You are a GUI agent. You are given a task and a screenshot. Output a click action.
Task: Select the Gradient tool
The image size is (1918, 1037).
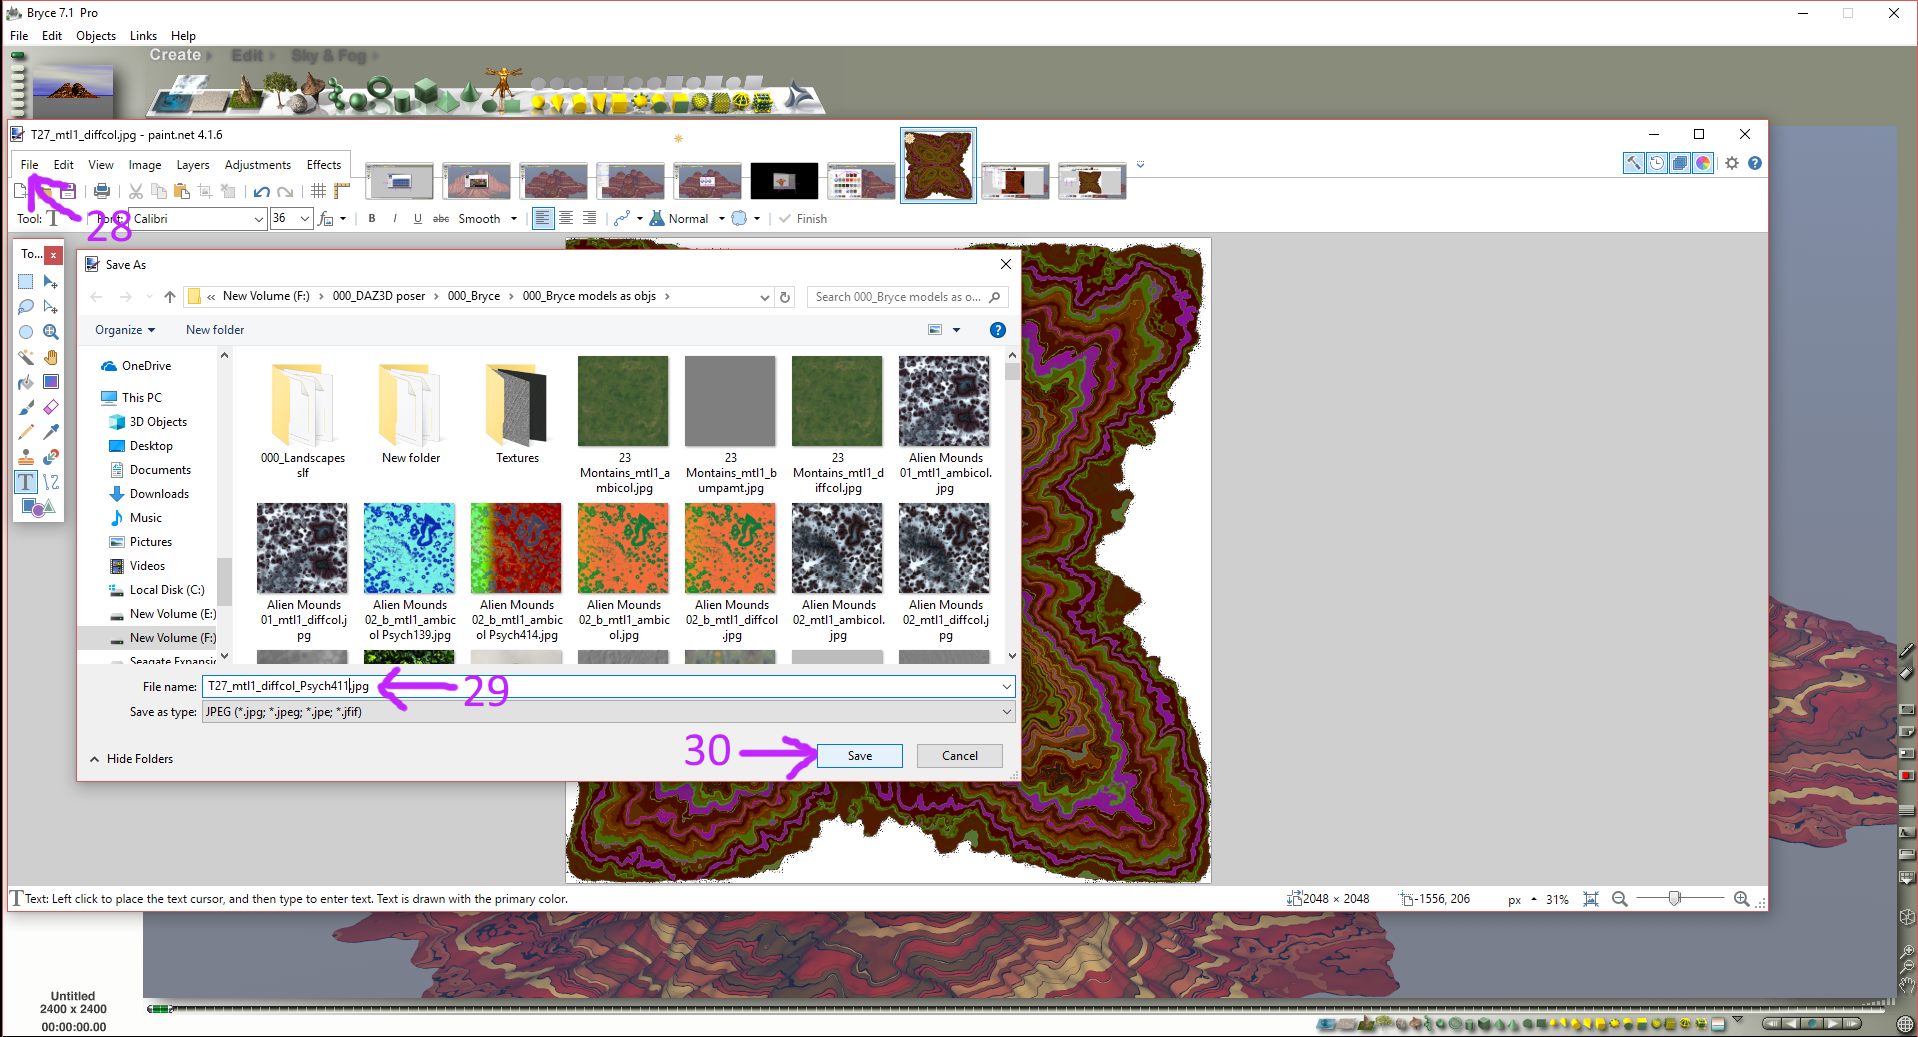pos(51,382)
